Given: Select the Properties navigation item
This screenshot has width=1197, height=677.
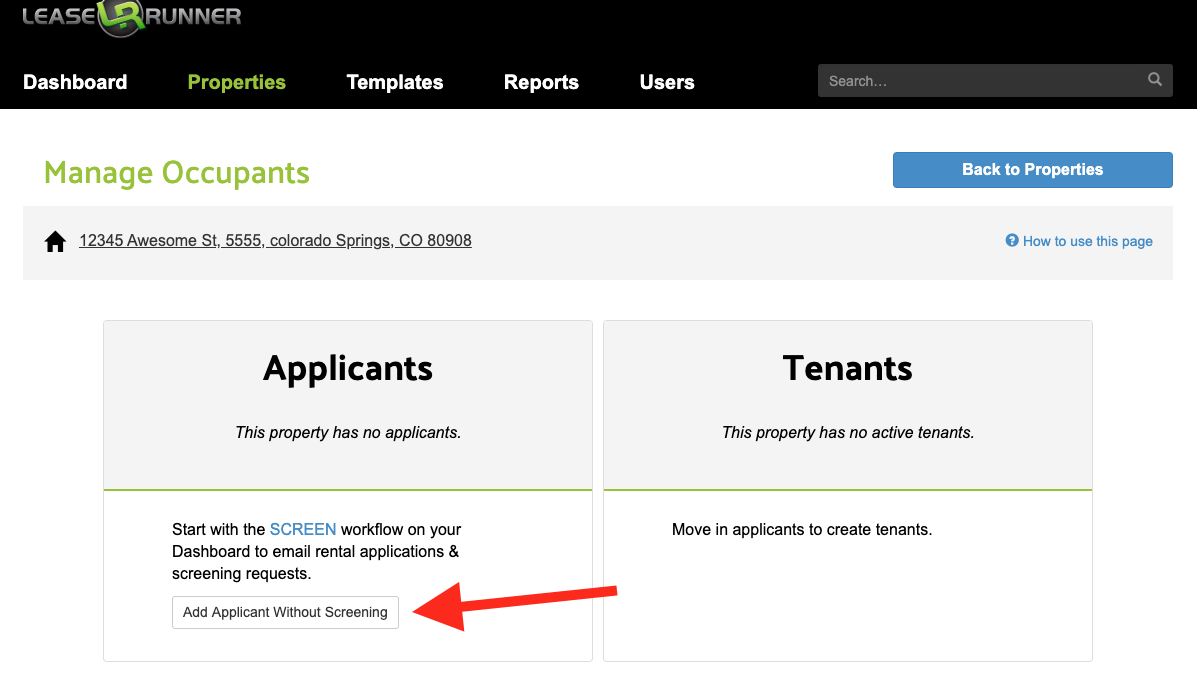Looking at the screenshot, I should (x=237, y=82).
